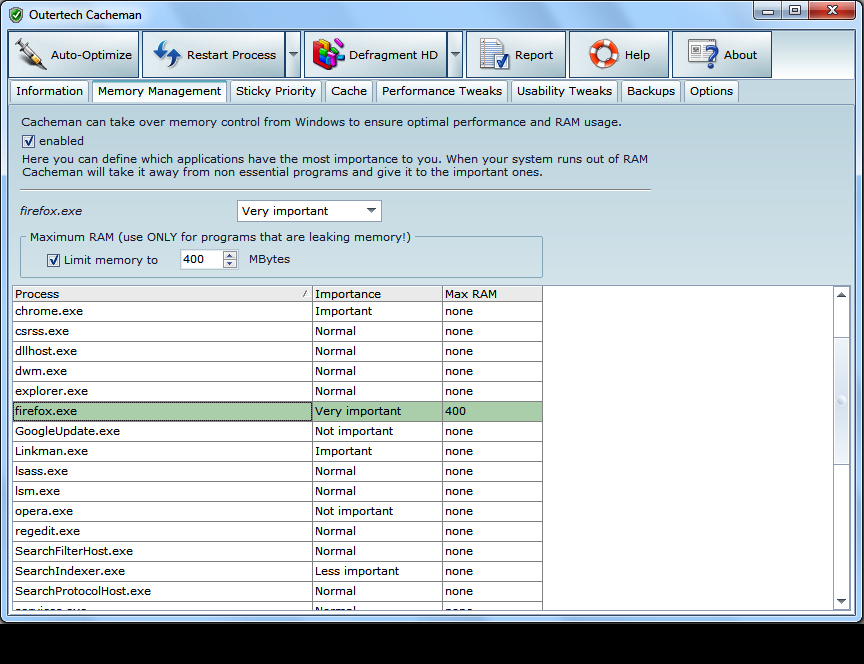The image size is (864, 664).
Task: Click the Important cell for Linkman.exe
Action: point(377,451)
